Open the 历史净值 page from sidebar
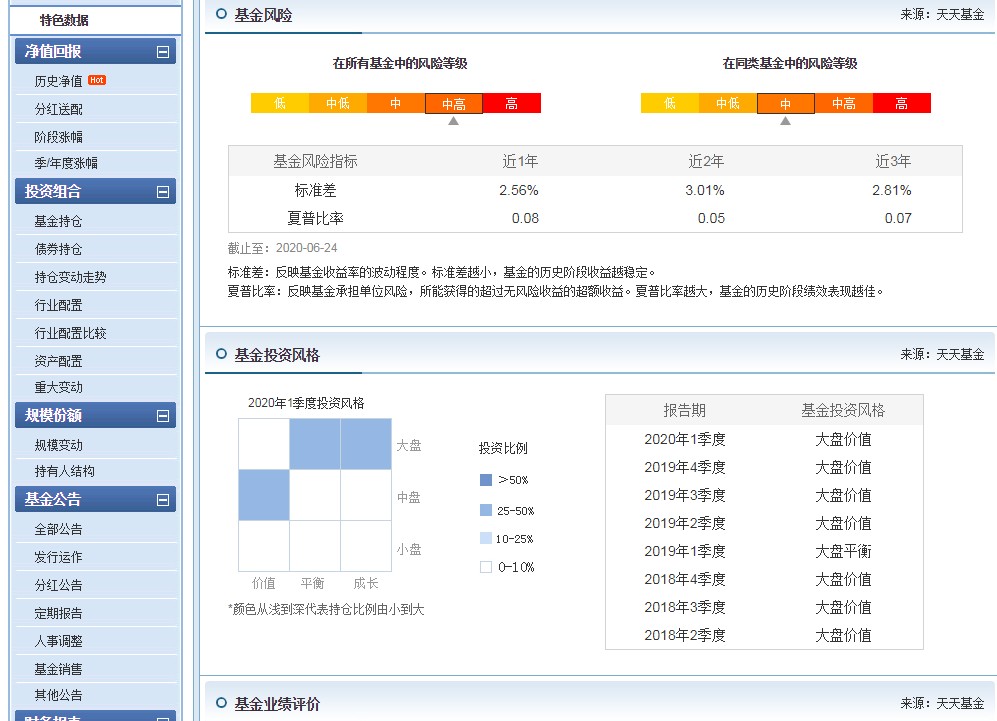This screenshot has width=997, height=721. click(x=60, y=79)
